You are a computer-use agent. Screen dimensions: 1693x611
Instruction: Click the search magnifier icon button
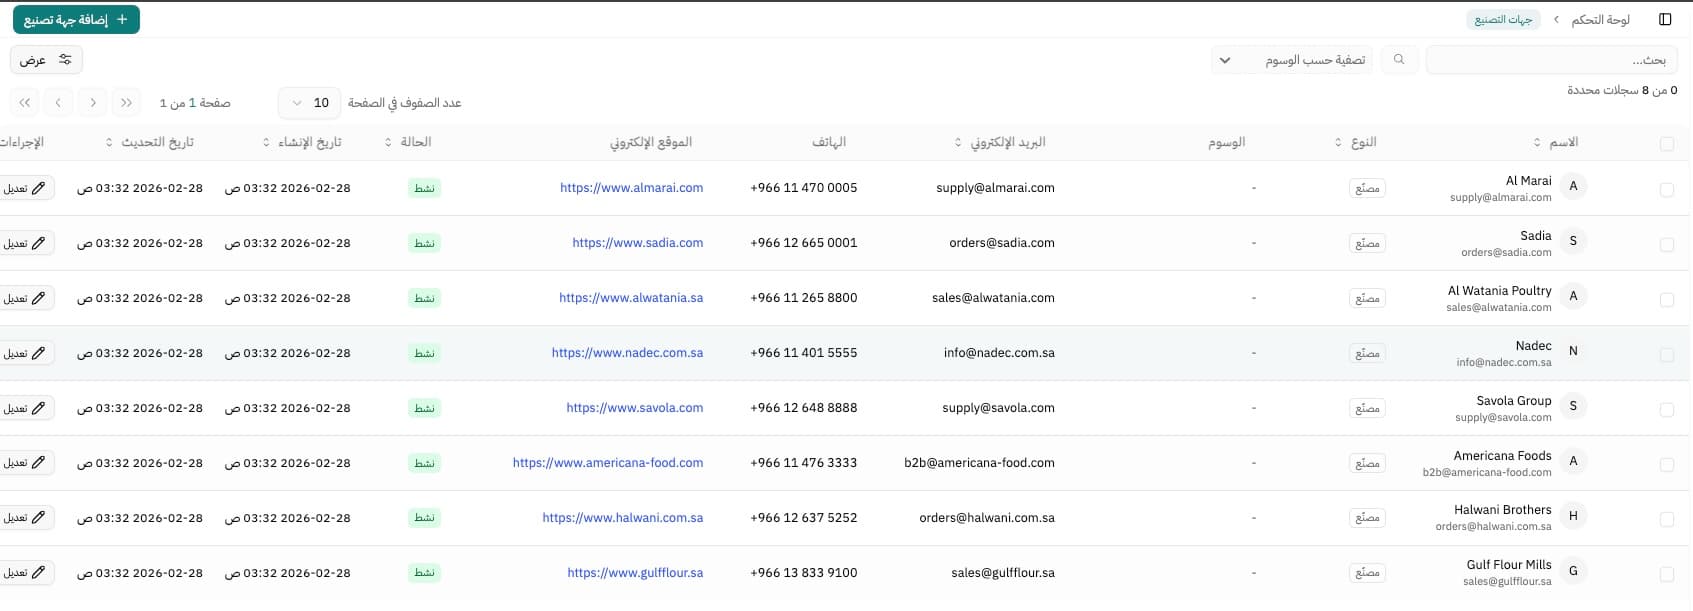(1399, 60)
